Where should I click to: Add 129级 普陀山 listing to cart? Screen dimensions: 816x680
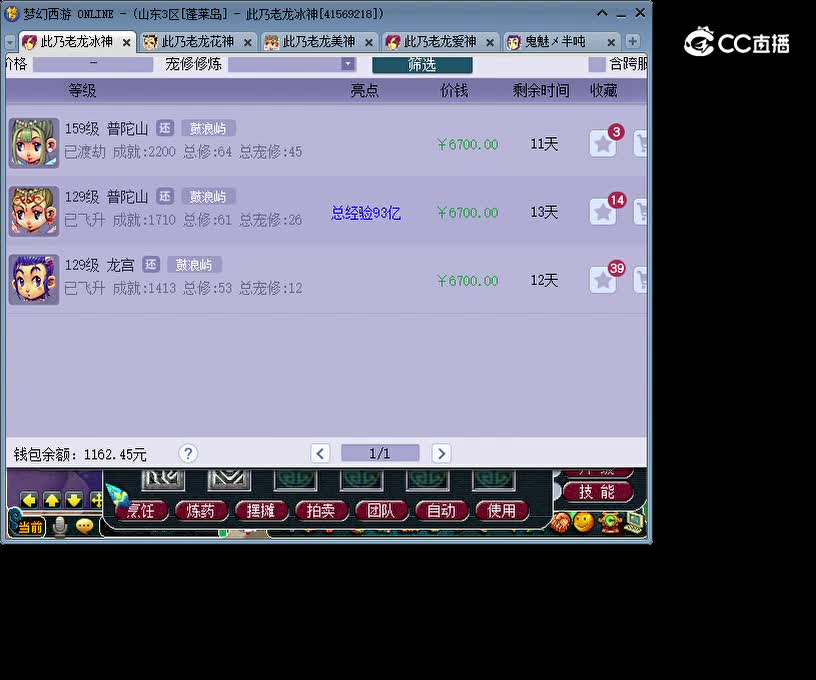coord(641,212)
